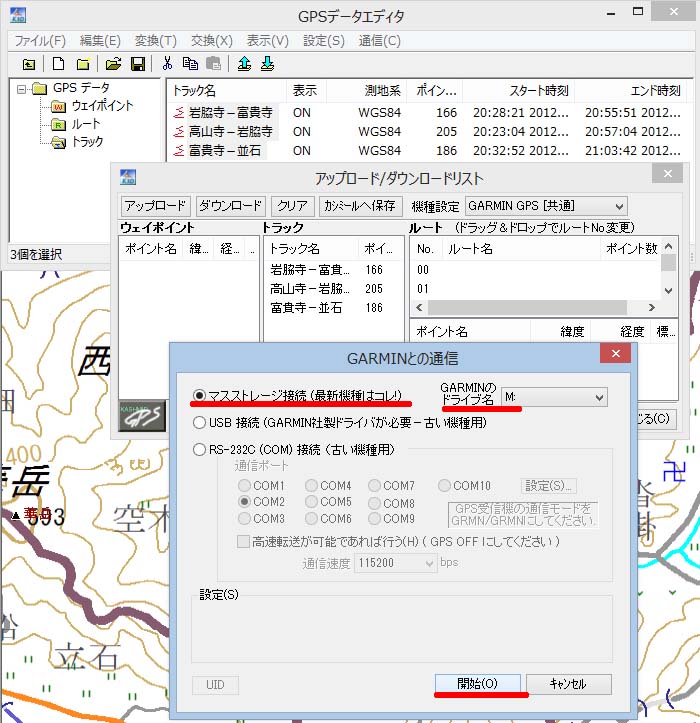Select the ウェイポイント folder in tree
The image size is (700, 723).
click(101, 106)
